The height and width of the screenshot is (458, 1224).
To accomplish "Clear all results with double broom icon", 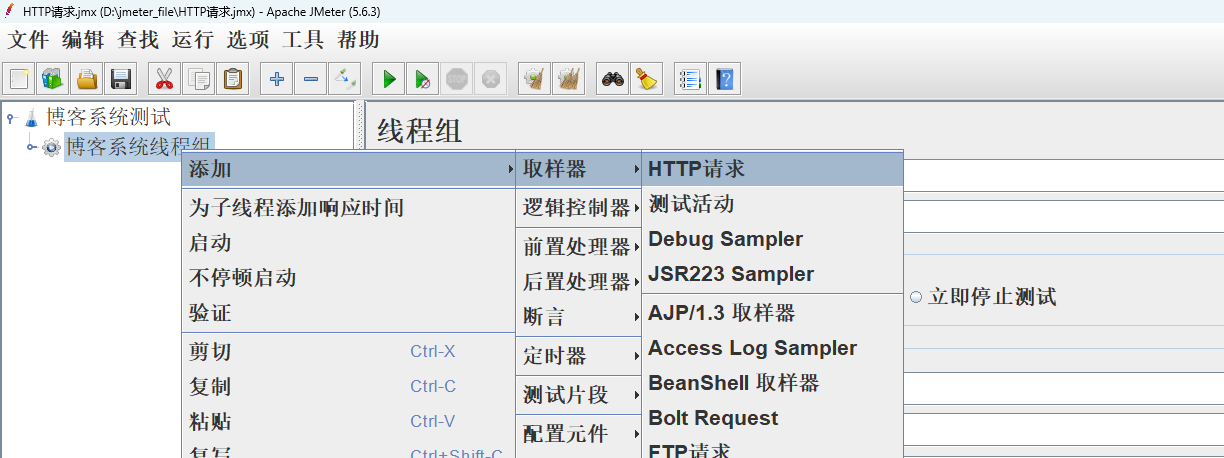I will pos(569,78).
